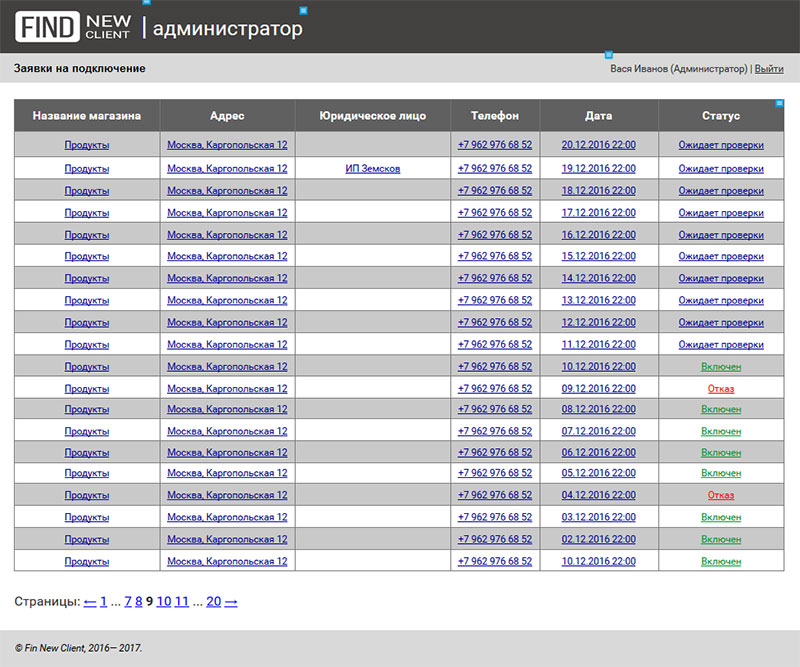
Task: Click the Отказ status for 04.12.2016
Action: point(720,495)
